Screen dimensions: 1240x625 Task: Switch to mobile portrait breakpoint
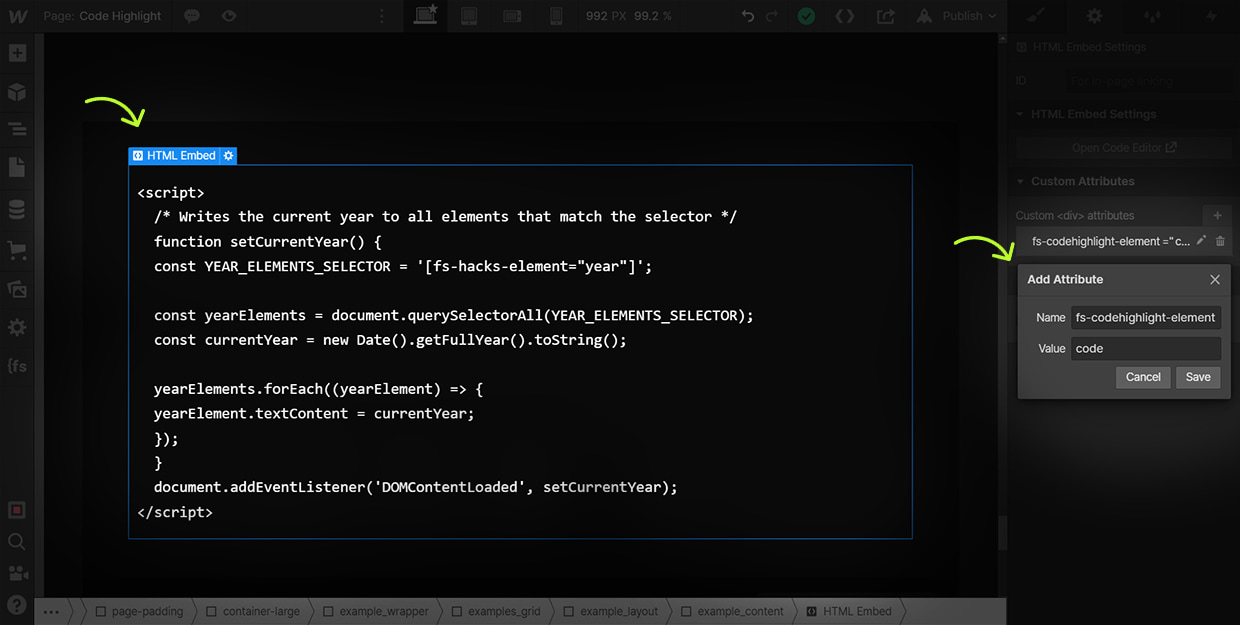556,16
